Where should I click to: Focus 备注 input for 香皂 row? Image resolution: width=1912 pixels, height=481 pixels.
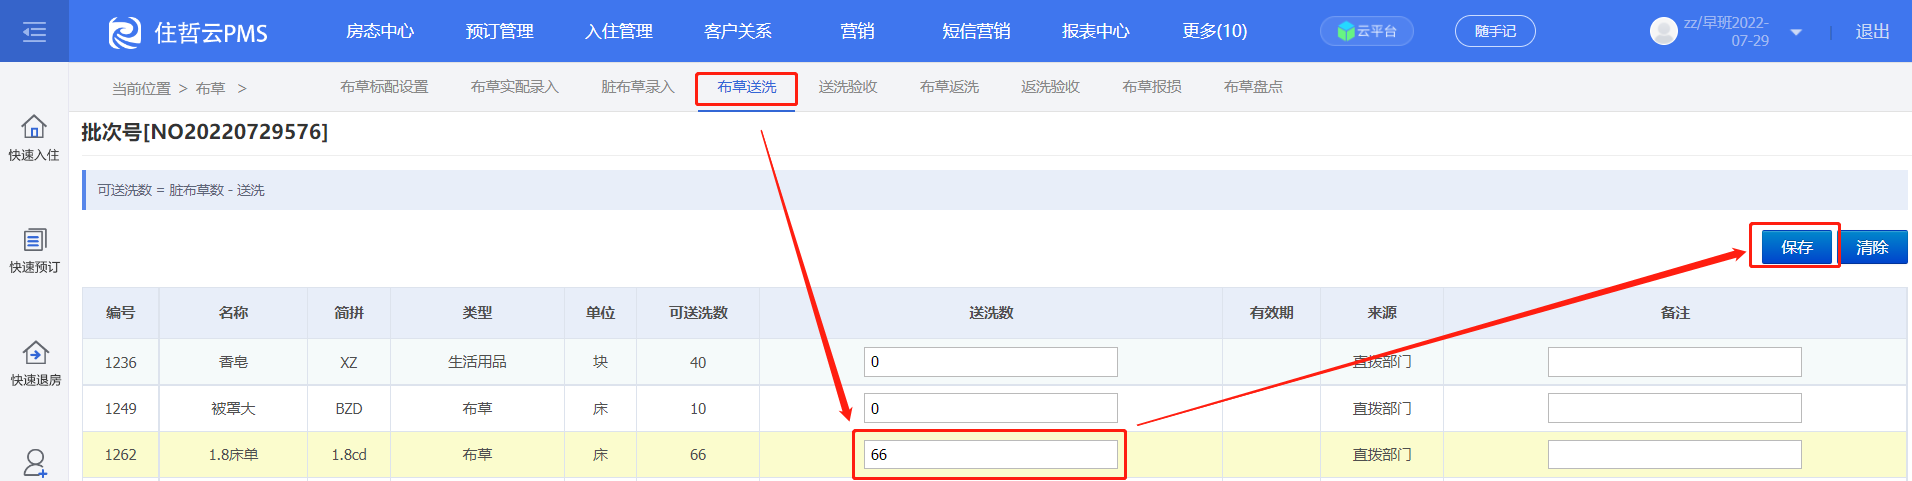click(x=1675, y=362)
